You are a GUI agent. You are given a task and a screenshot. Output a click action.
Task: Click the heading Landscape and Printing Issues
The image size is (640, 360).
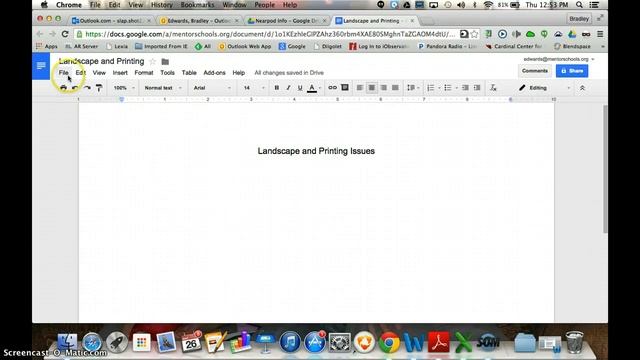coord(316,151)
